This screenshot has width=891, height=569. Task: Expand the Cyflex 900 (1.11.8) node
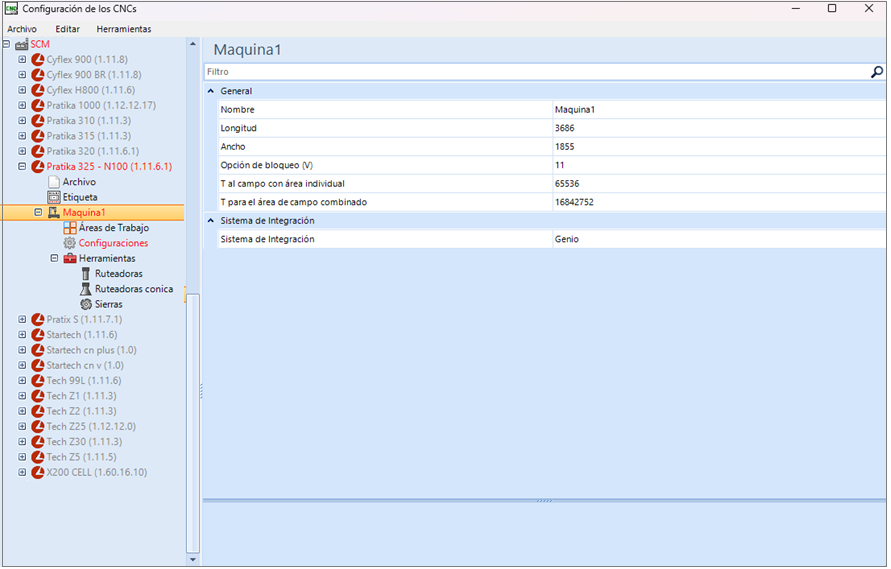(x=22, y=59)
